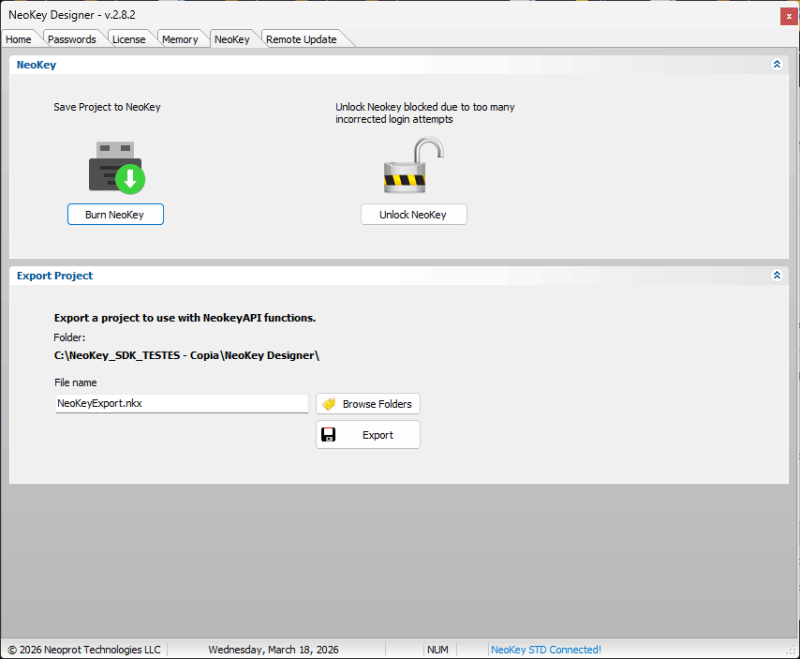
Task: Open the Remote Update tab
Action: (x=301, y=39)
